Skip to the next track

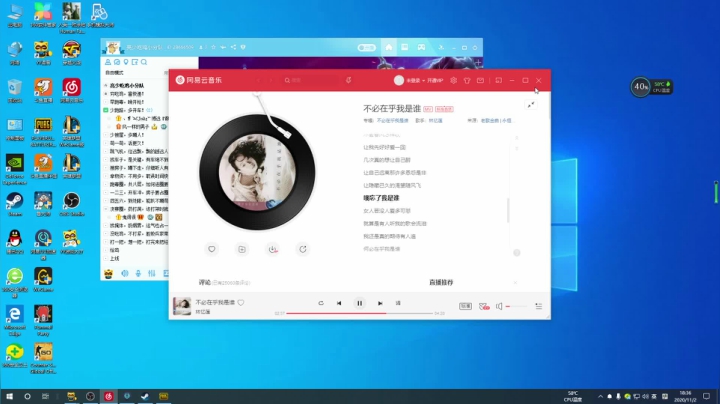[x=380, y=303]
